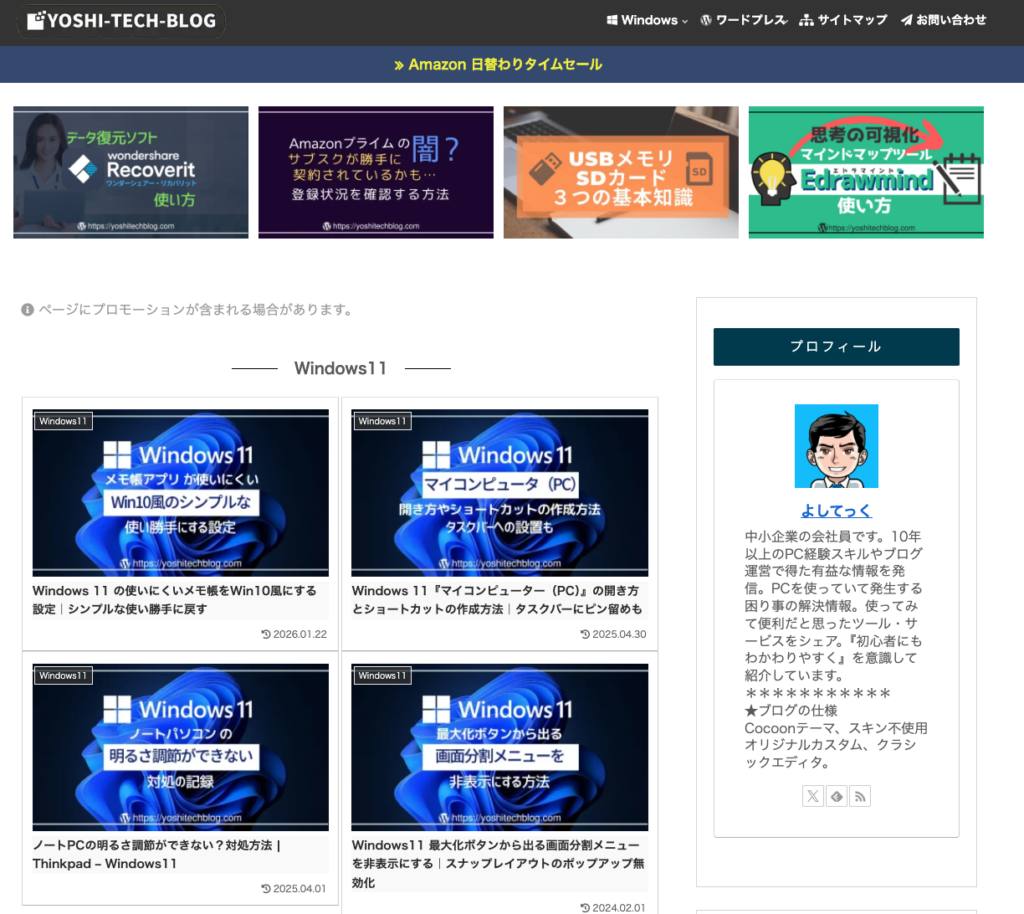
Task: Open the Edrawmind マインドマップ article thumbnail
Action: coord(866,172)
